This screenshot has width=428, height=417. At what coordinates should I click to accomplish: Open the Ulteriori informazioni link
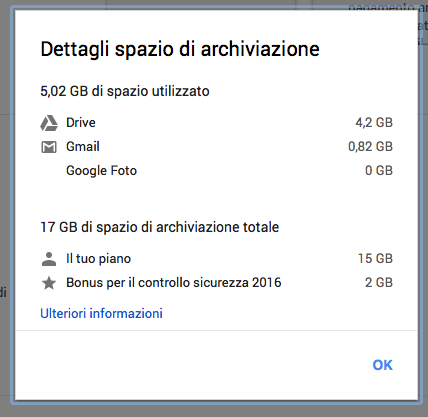[x=101, y=313]
